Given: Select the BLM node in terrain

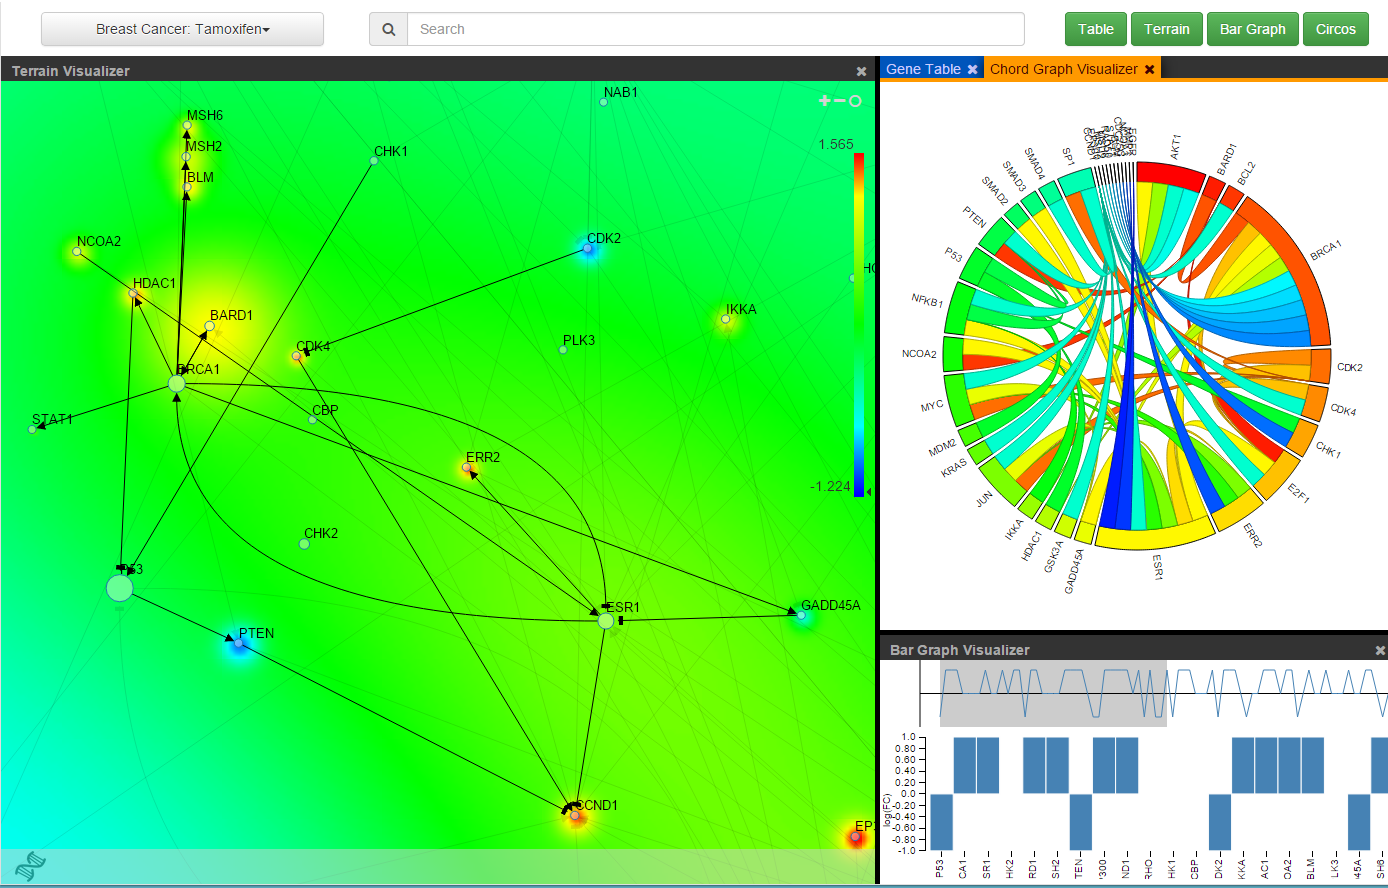Looking at the screenshot, I should coord(187,187).
